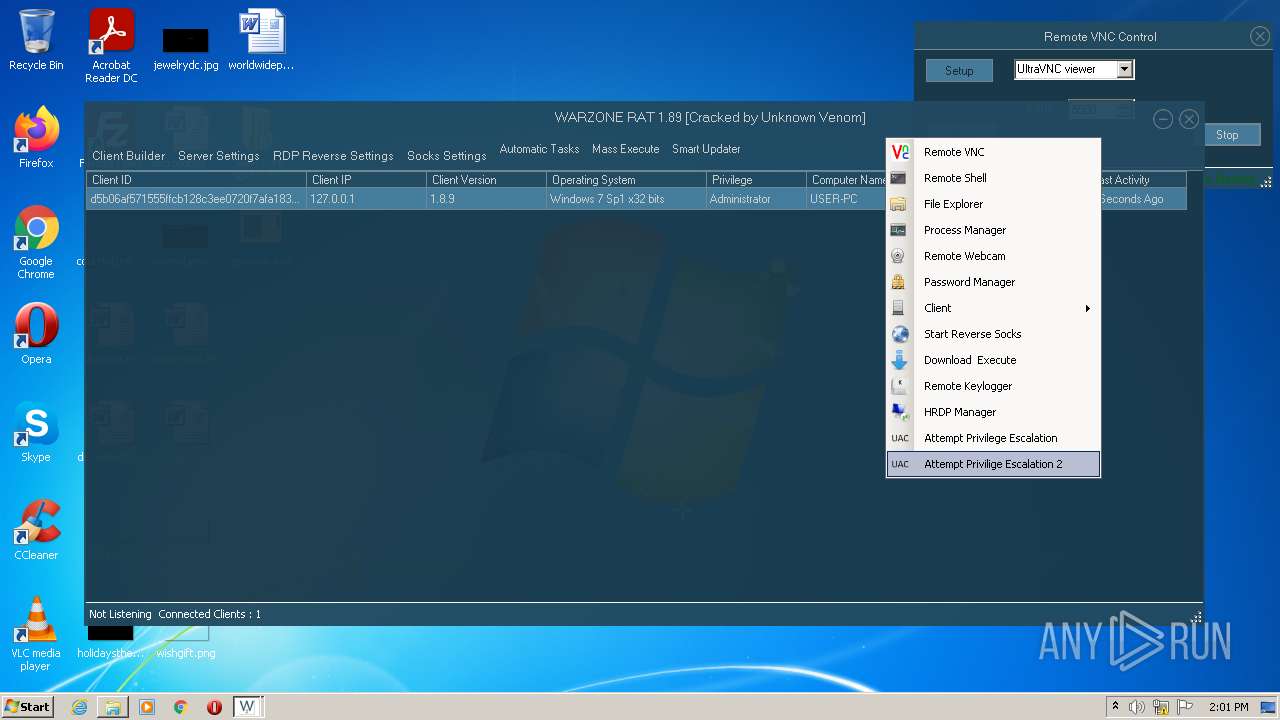1280x720 pixels.
Task: Click the Process Manager monitor icon
Action: (899, 230)
